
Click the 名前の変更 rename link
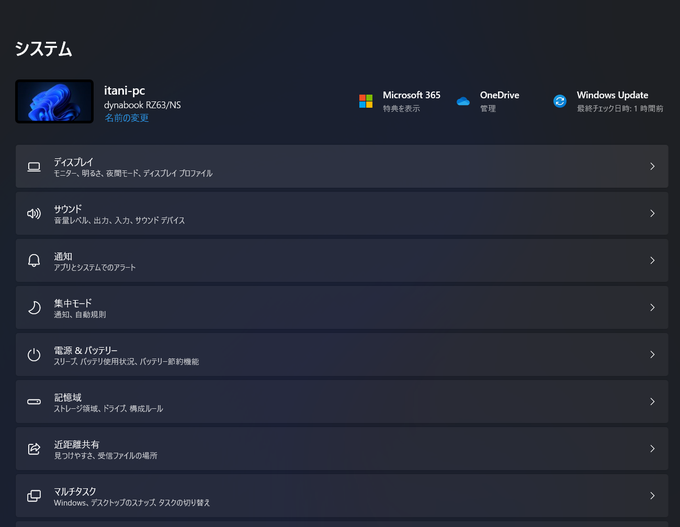click(x=126, y=118)
